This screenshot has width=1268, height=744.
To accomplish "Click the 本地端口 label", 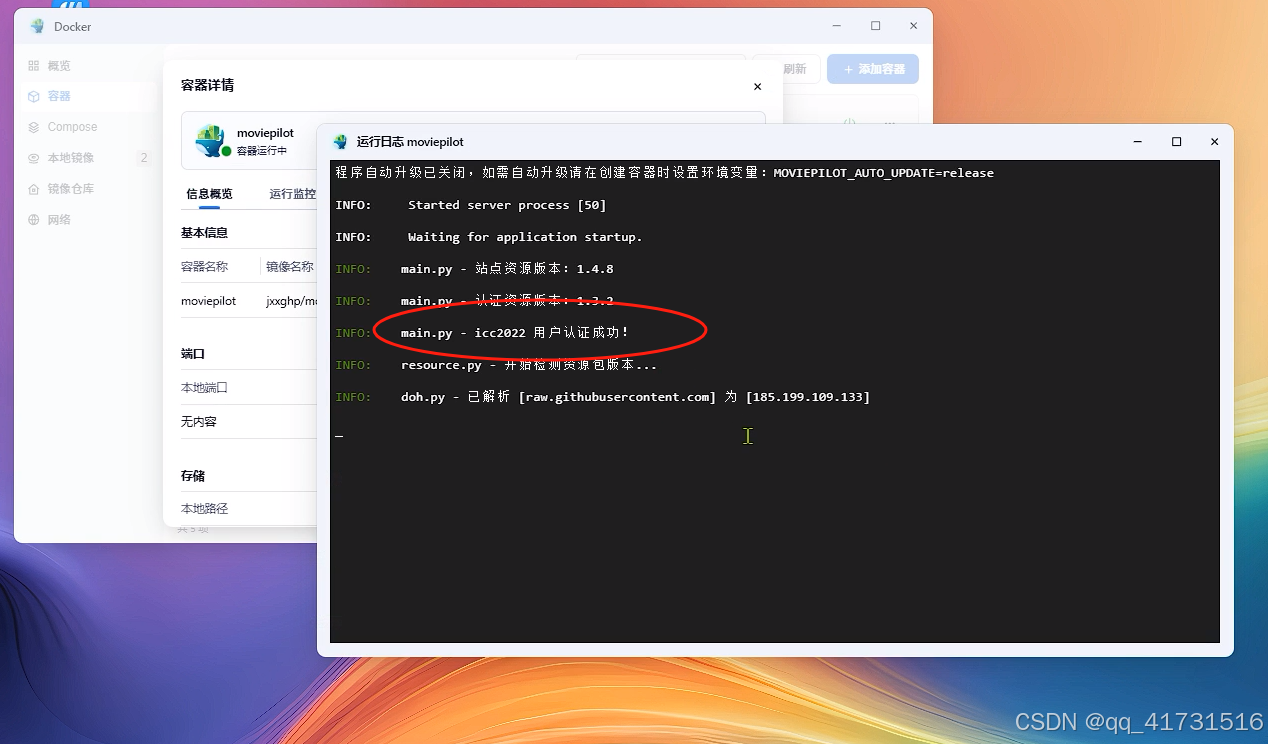I will point(204,388).
